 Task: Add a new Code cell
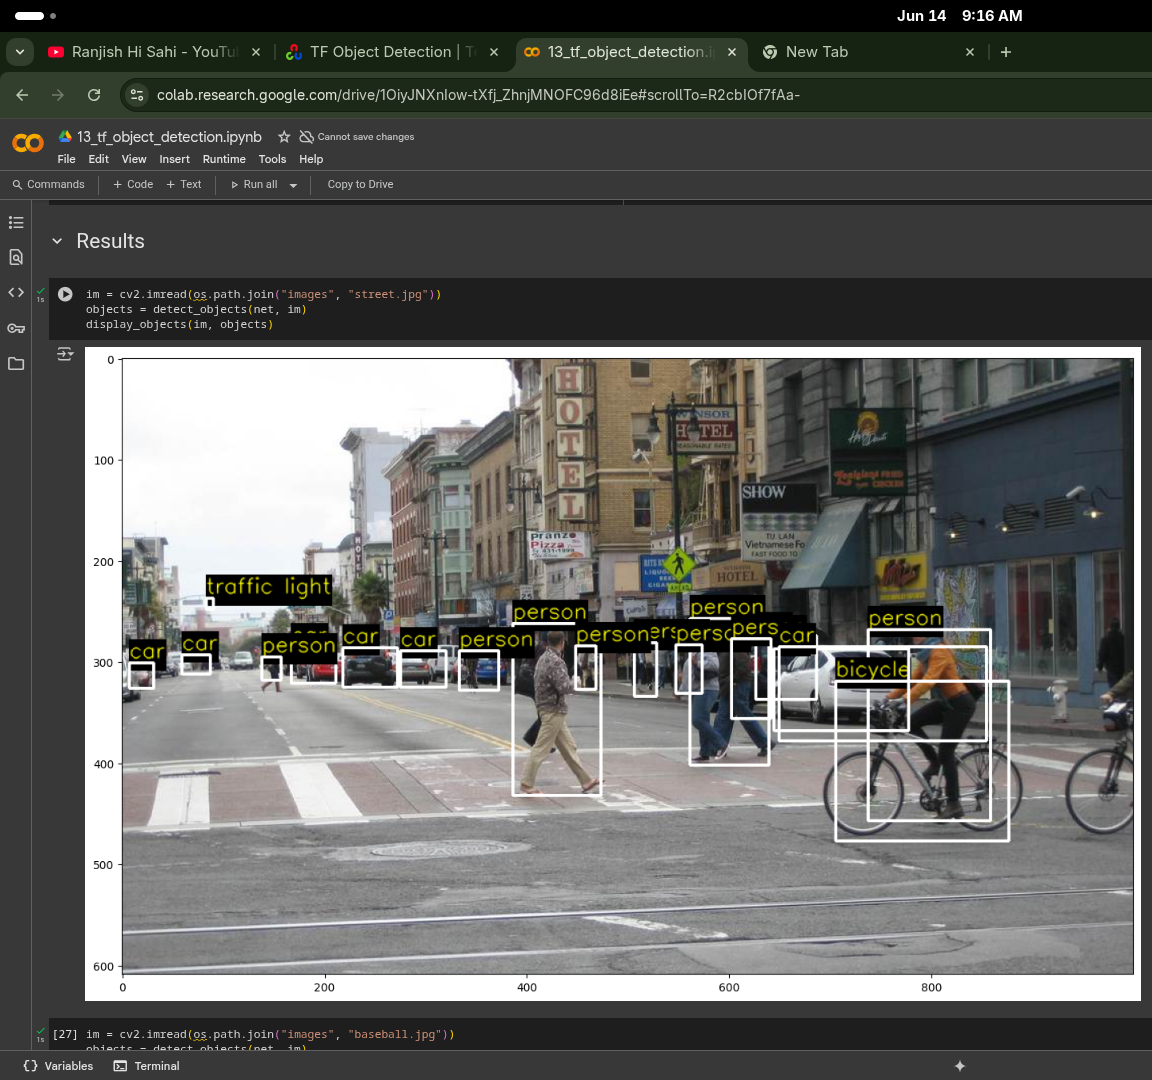click(133, 185)
